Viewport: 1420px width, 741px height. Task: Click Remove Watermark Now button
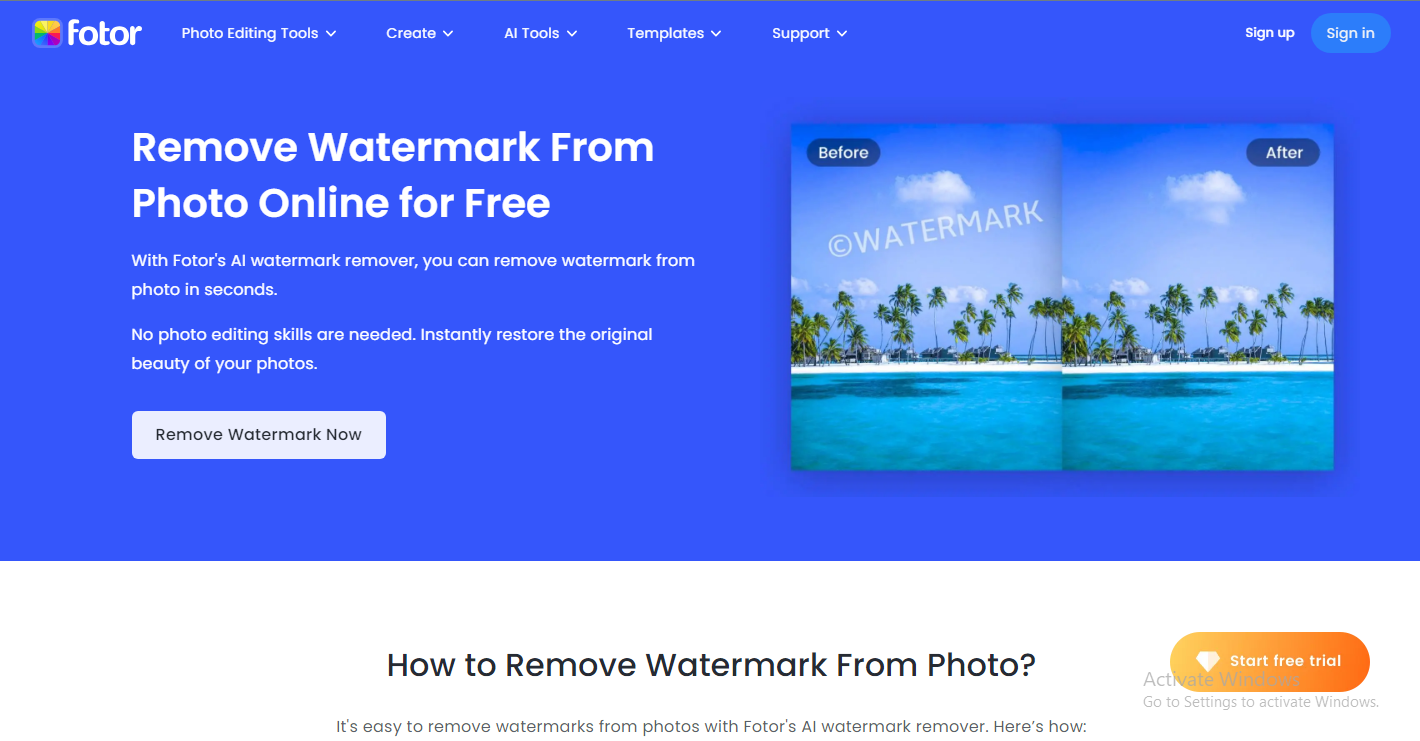259,435
